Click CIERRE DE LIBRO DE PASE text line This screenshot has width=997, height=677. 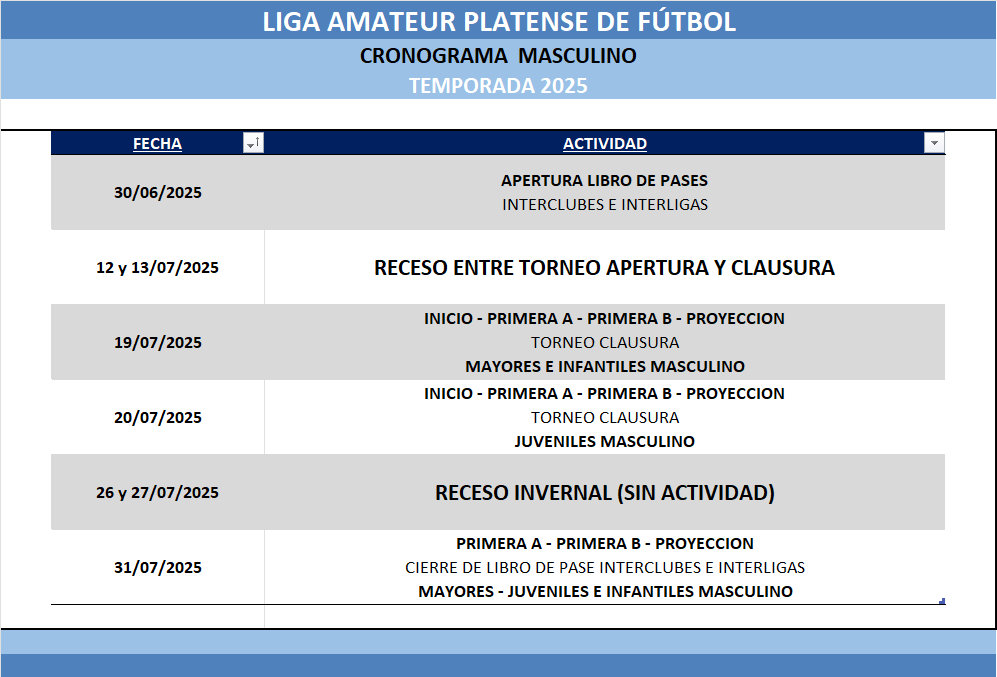604,568
